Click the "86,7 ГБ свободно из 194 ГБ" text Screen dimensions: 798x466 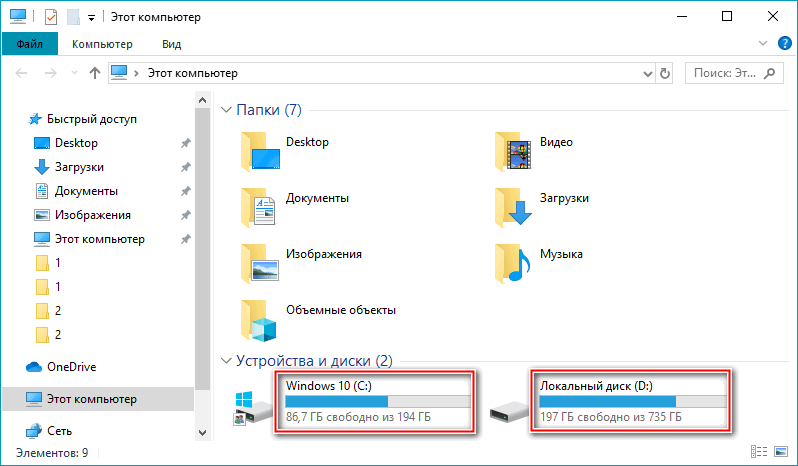tap(358, 417)
